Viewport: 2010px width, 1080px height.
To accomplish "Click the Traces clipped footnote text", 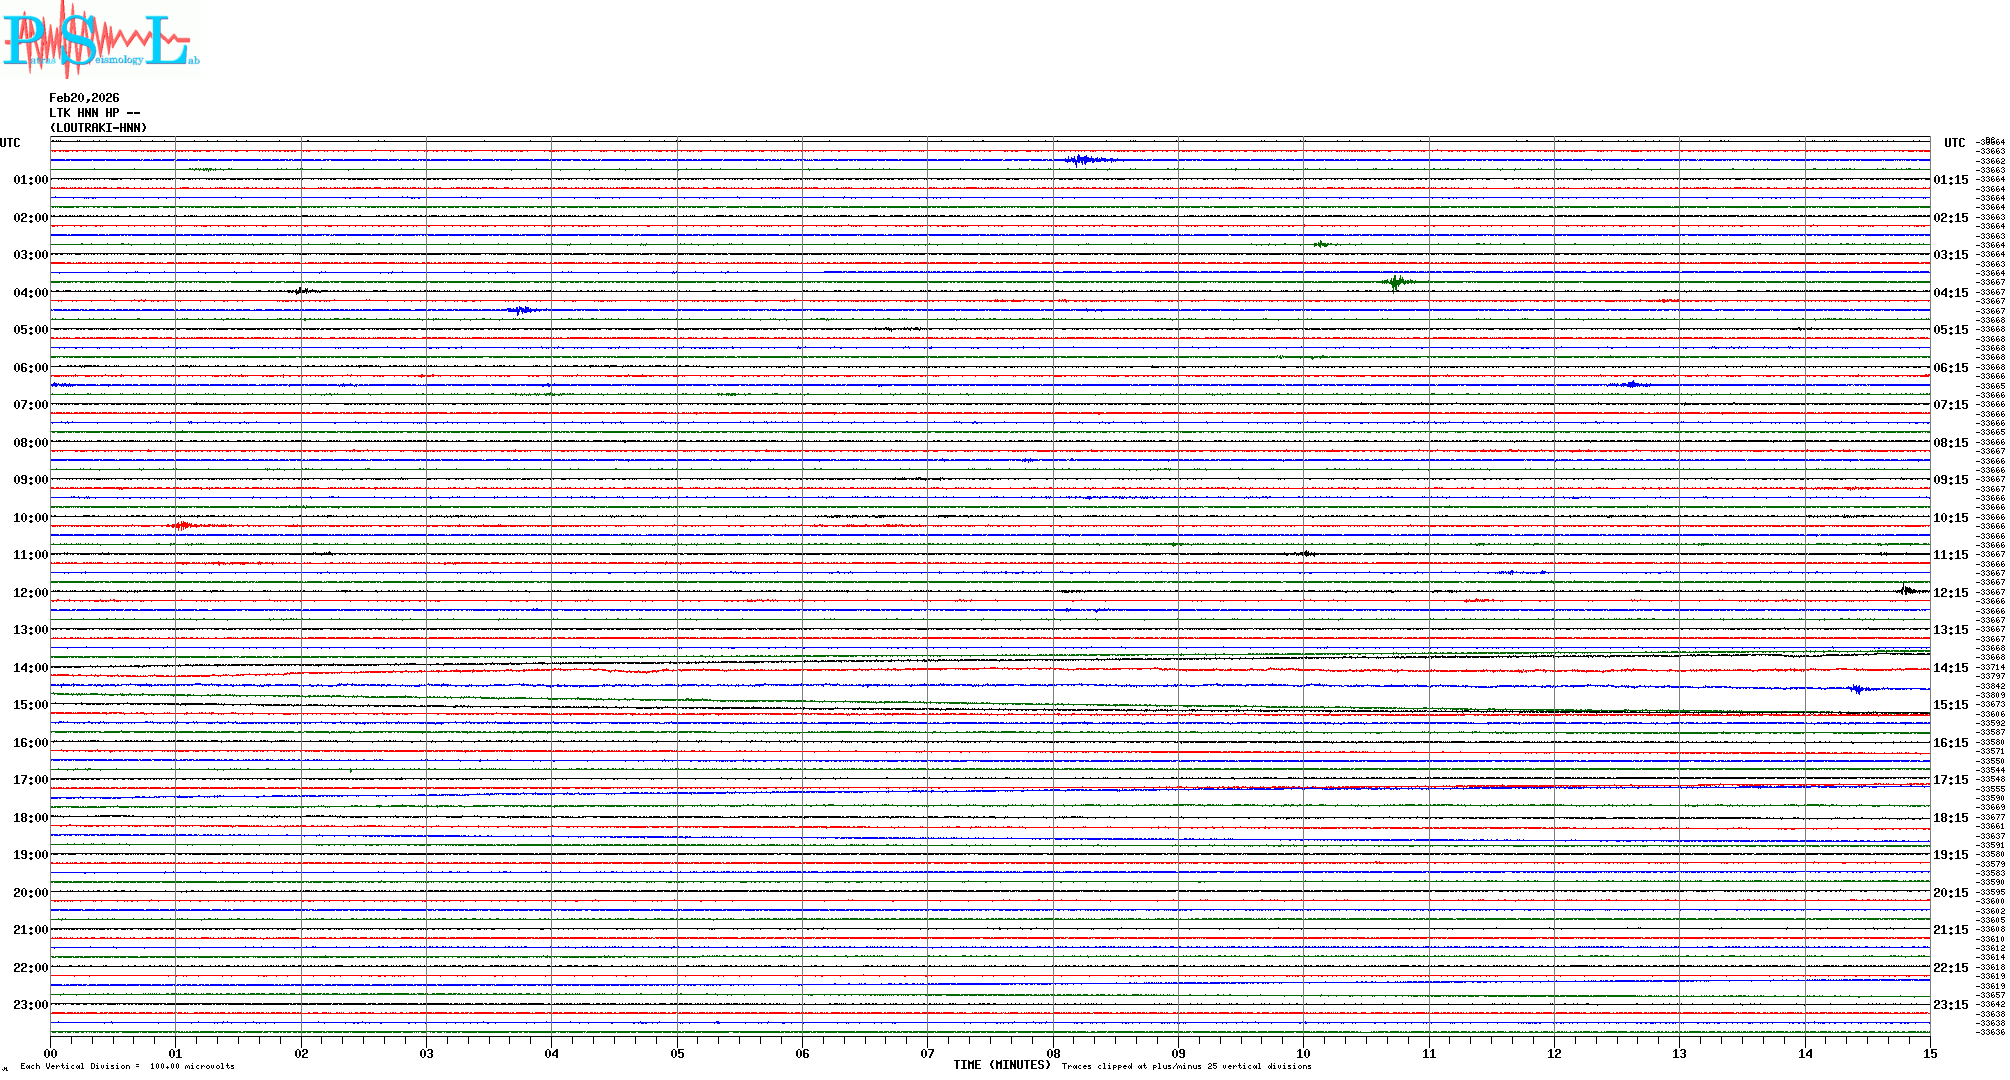I will coord(1186,1066).
